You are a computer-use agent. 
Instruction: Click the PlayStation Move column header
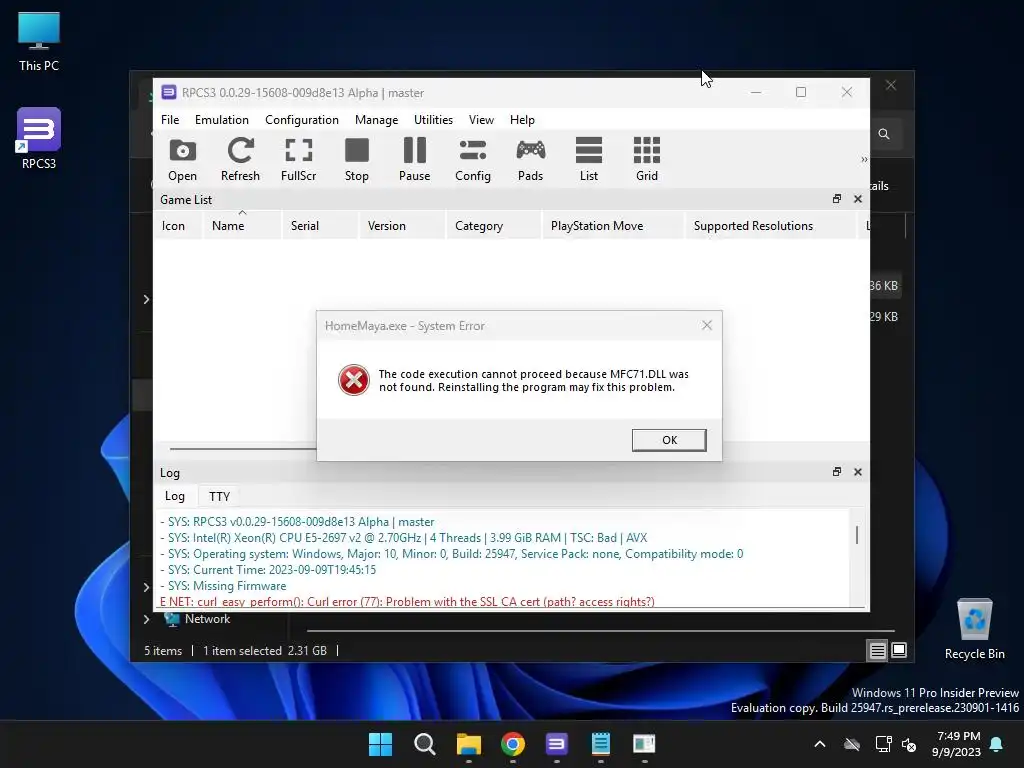(x=613, y=225)
